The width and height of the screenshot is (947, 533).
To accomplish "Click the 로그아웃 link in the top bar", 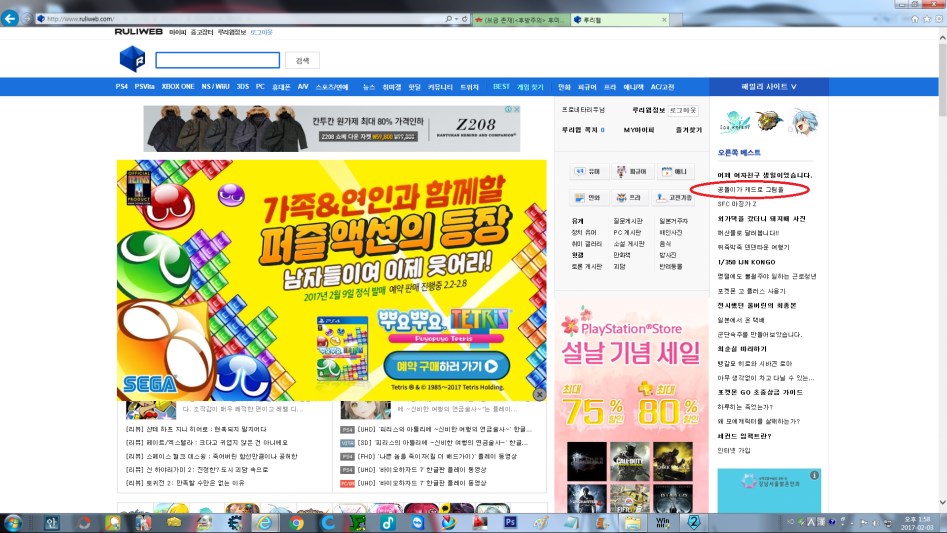I will point(262,33).
